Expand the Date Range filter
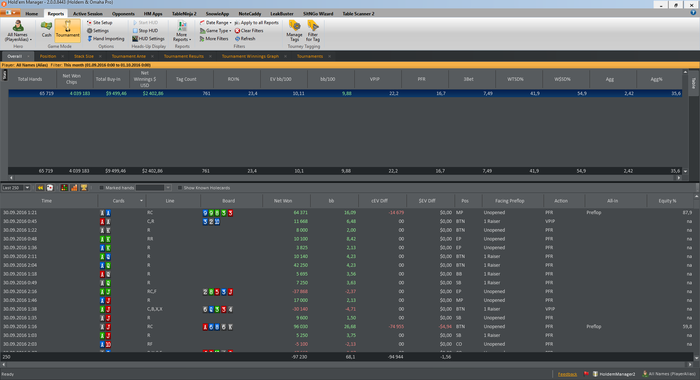 [215, 22]
